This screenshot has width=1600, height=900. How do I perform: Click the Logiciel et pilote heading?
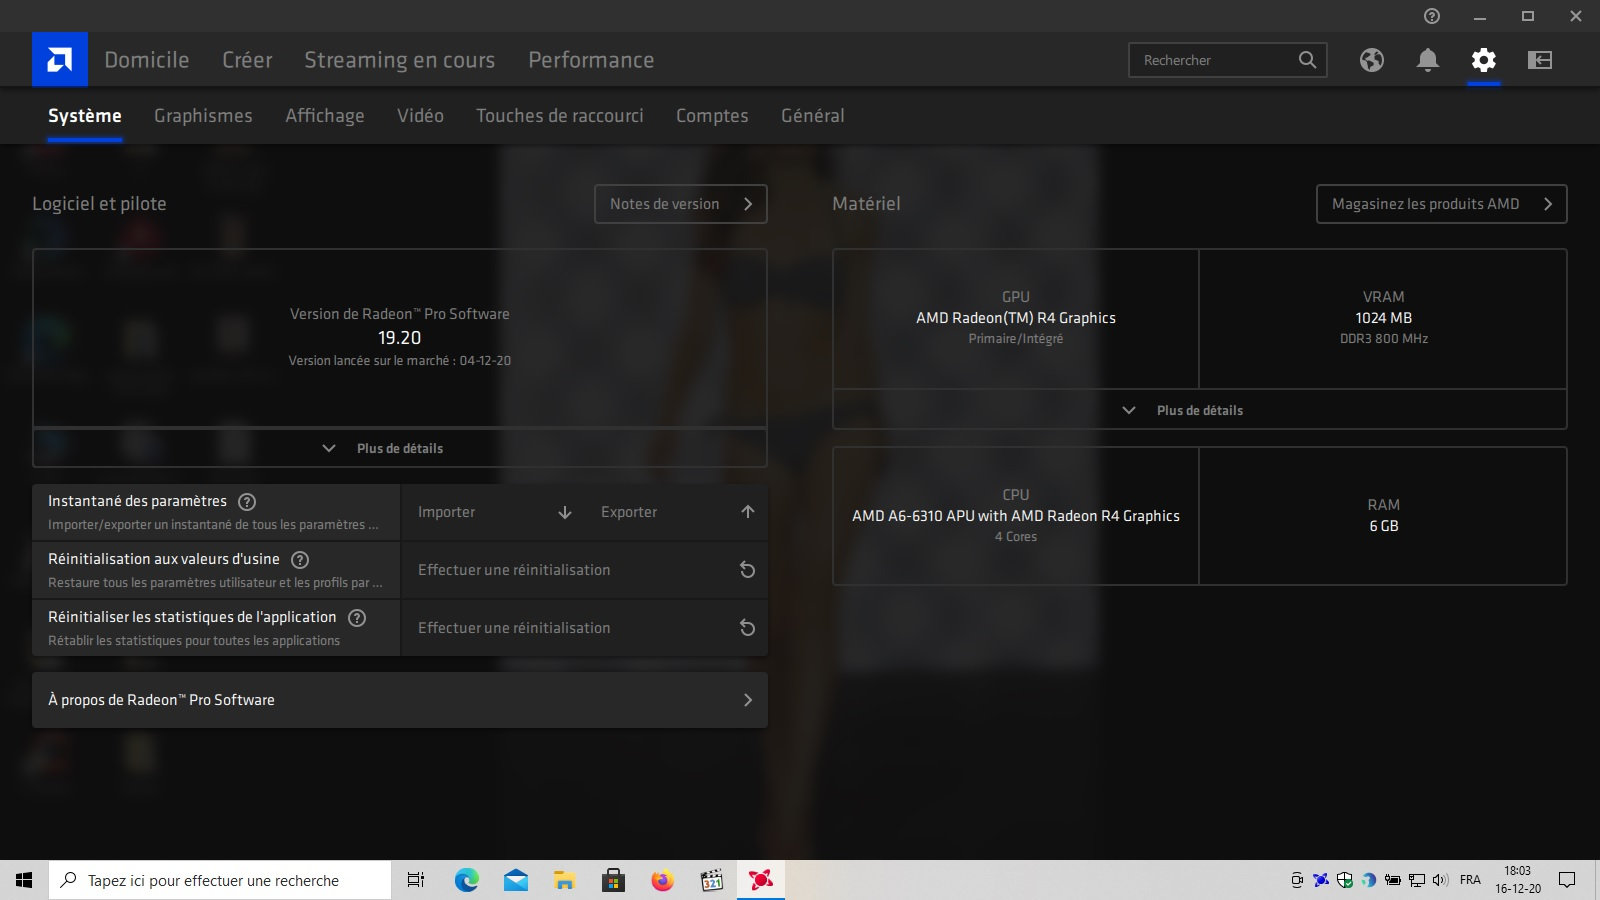point(99,204)
